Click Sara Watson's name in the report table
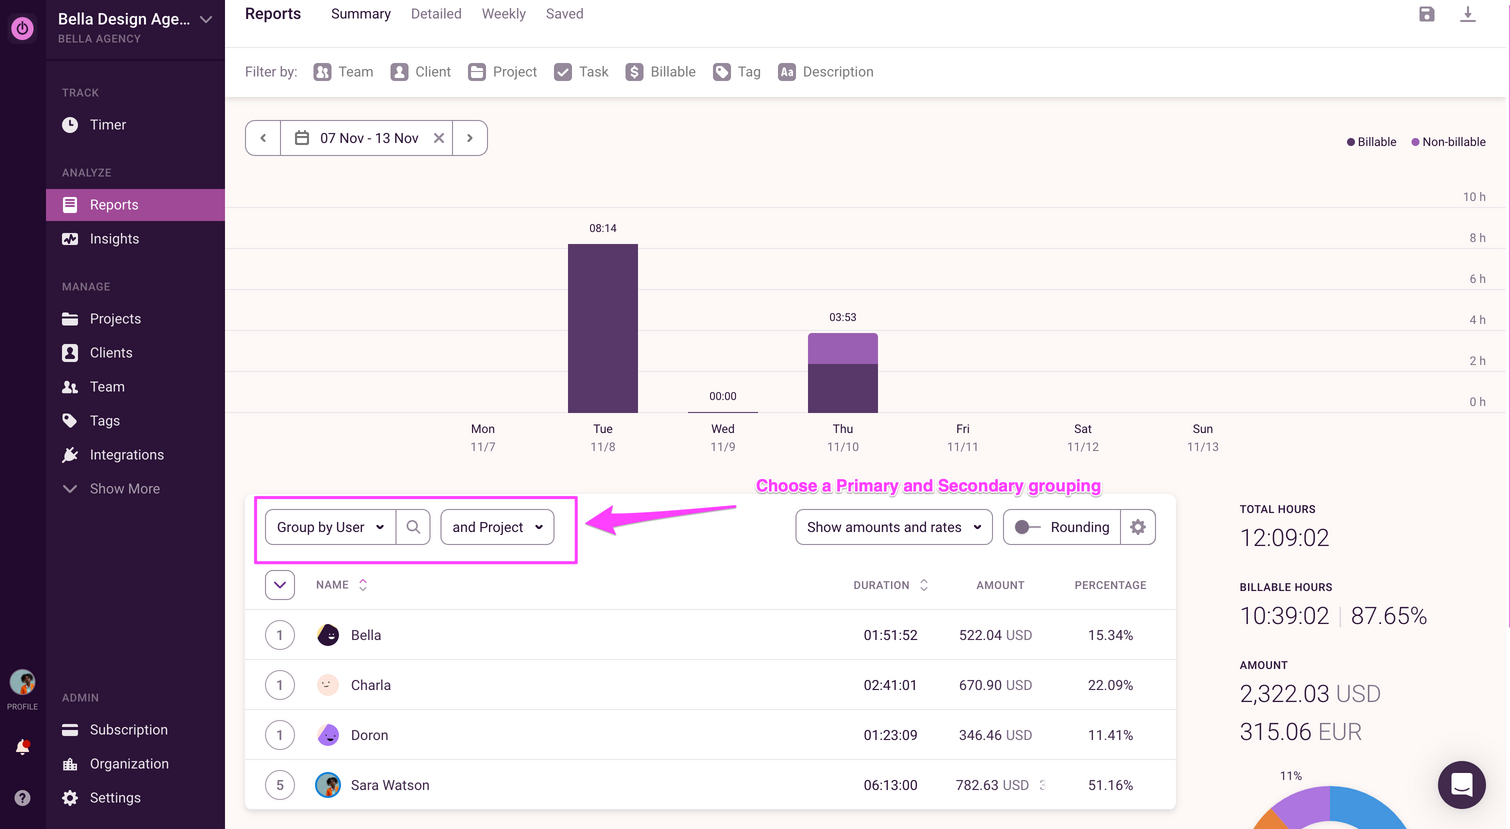 [390, 785]
